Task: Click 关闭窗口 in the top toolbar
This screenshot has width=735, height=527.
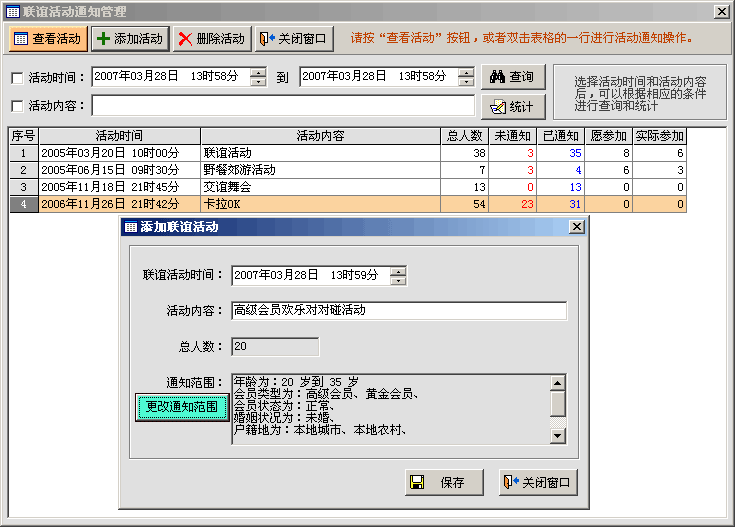Action: click(294, 39)
